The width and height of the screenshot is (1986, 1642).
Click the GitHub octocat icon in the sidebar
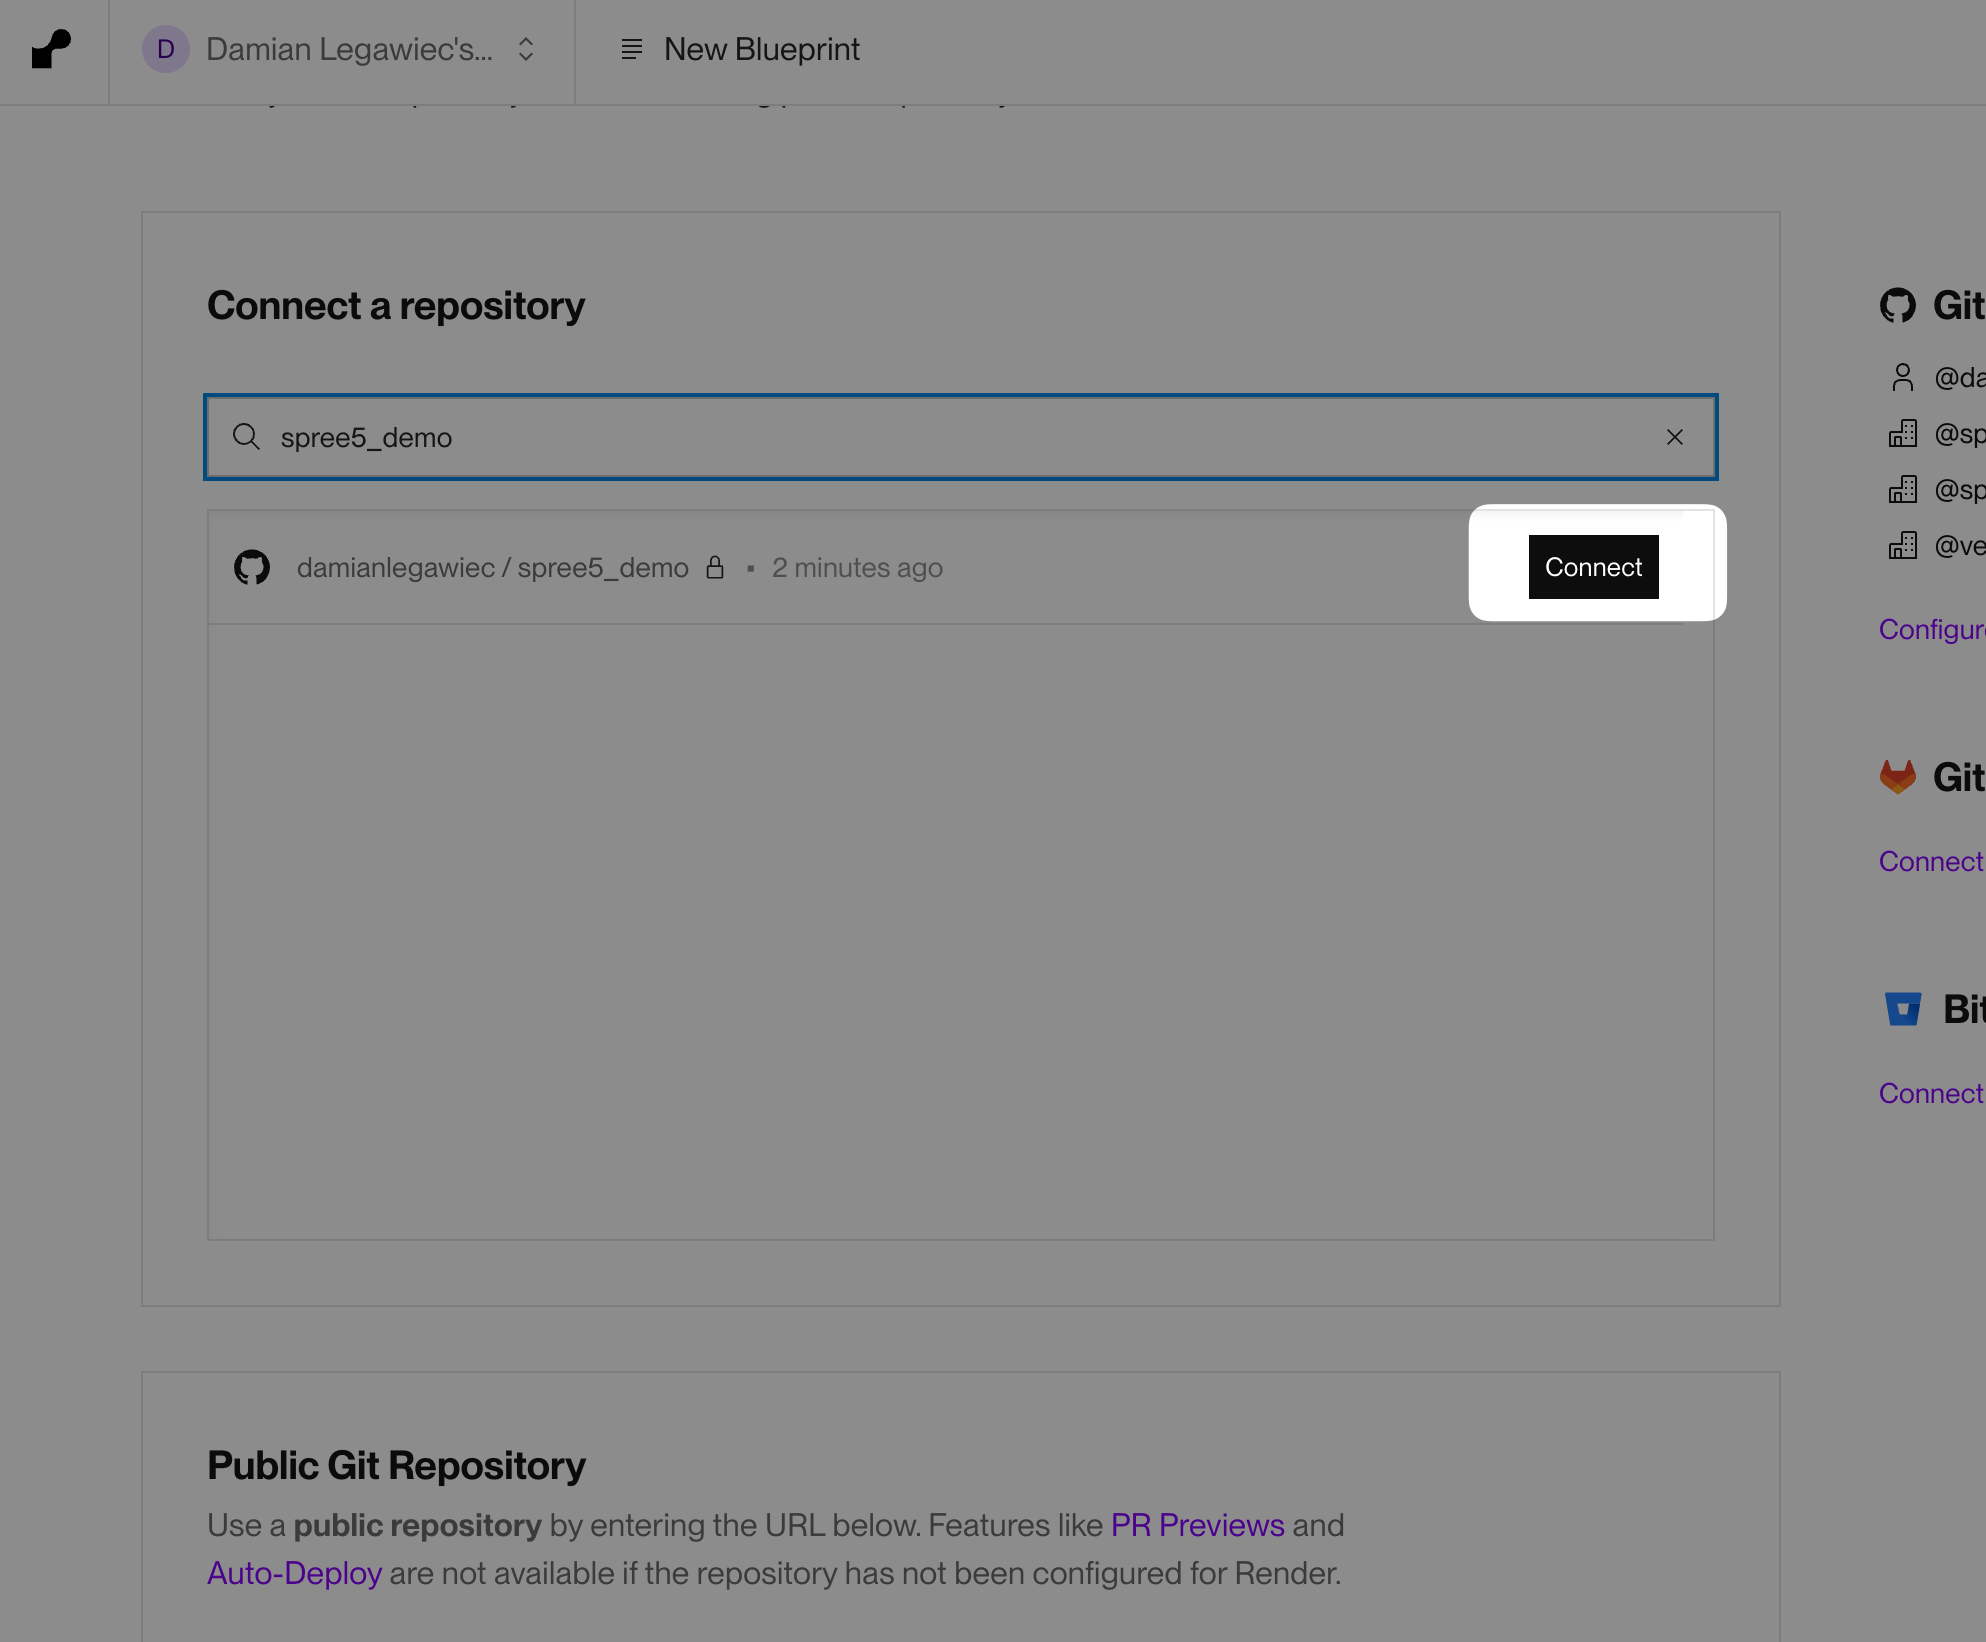(x=1899, y=305)
